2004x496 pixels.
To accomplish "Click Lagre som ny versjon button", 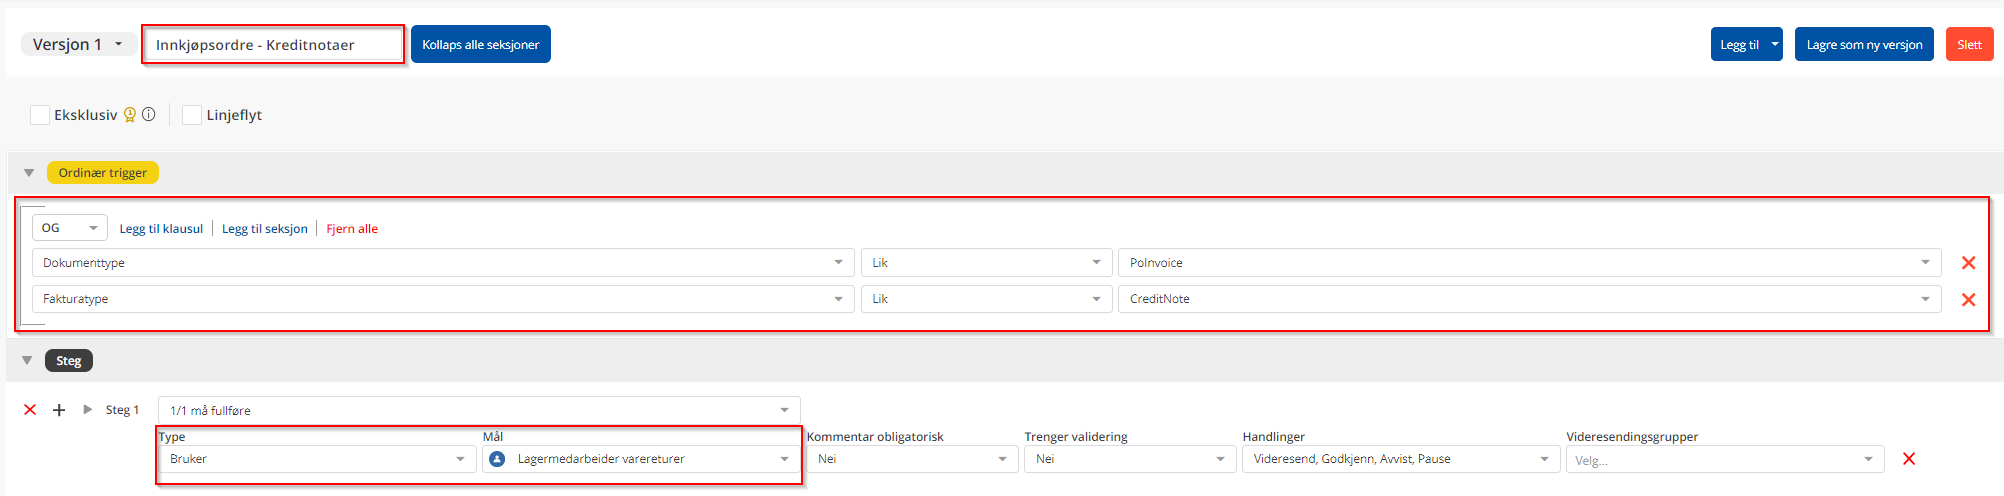I will coord(1864,44).
